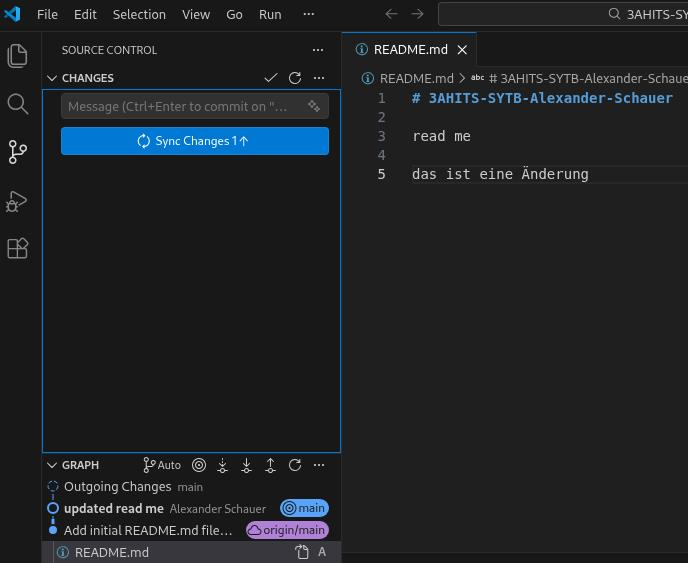Open Run and Debug view
Viewport: 688px width, 563px height.
[17, 201]
